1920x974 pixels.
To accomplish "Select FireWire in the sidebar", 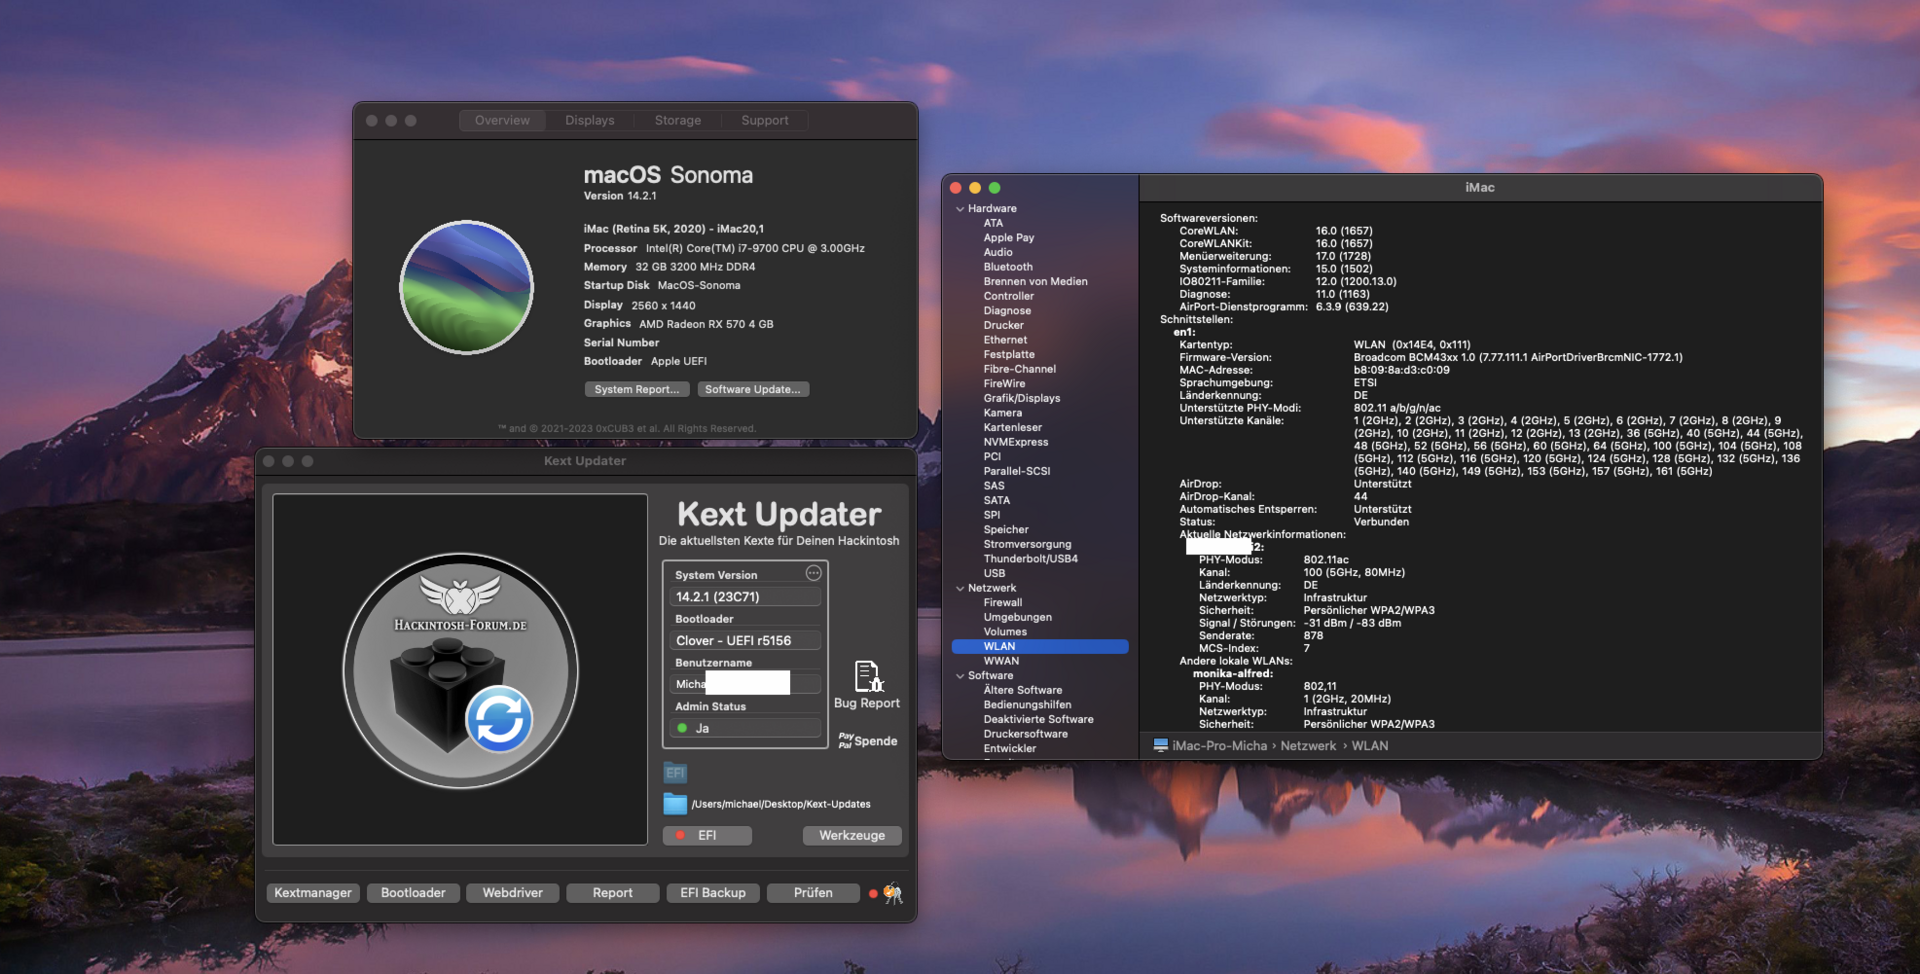I will point(1004,384).
